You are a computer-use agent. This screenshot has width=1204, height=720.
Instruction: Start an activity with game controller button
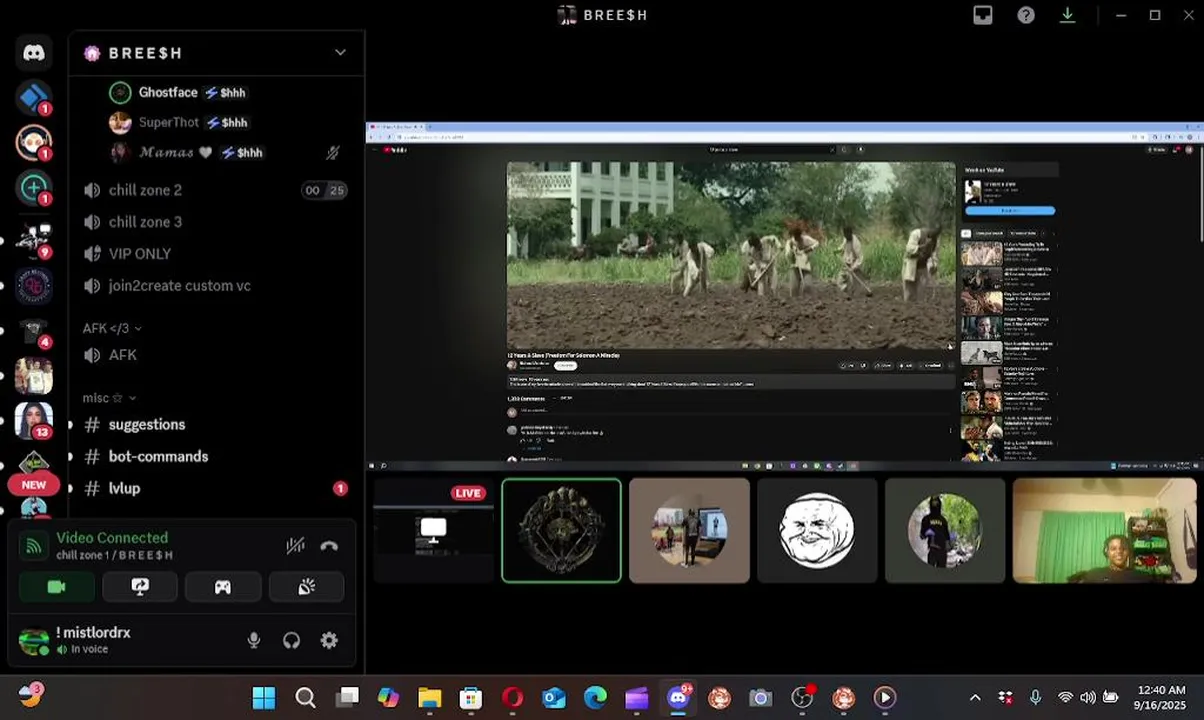click(x=223, y=587)
